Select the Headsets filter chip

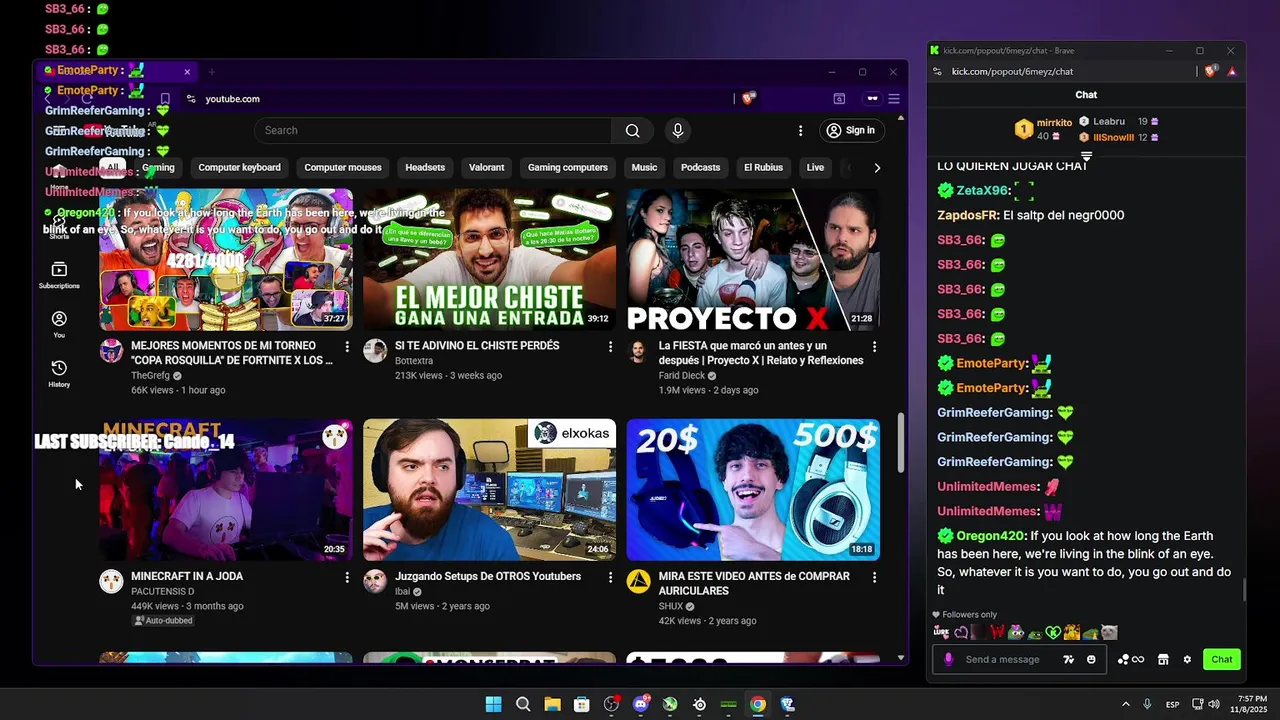425,167
